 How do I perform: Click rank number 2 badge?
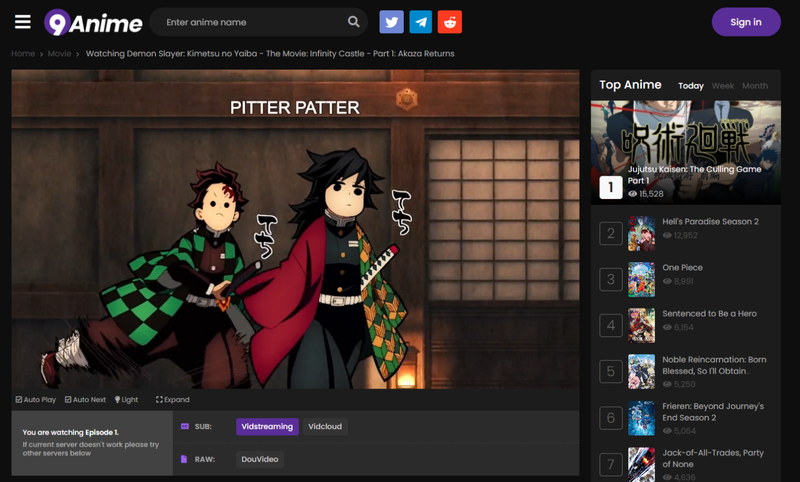tap(611, 234)
